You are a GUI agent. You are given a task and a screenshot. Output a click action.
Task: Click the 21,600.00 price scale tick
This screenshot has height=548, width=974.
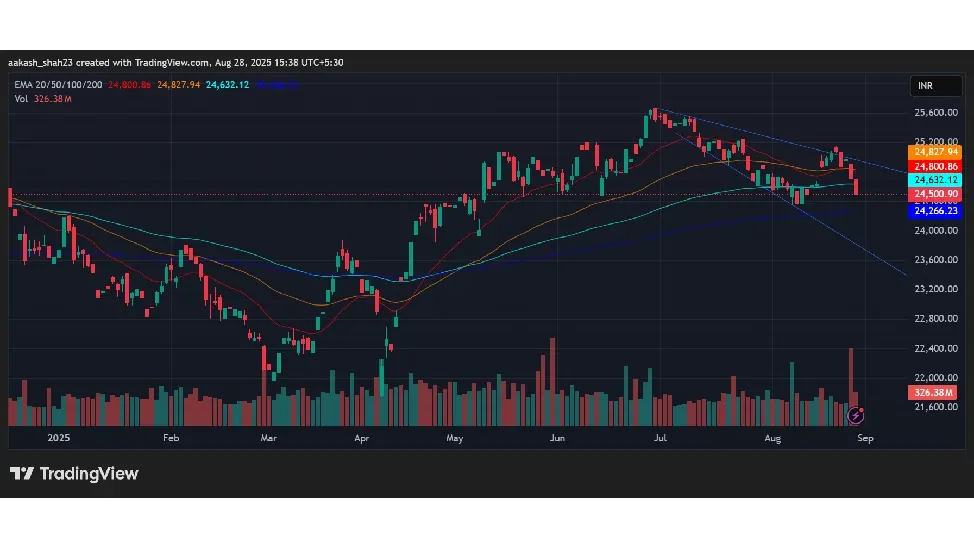[x=936, y=407]
